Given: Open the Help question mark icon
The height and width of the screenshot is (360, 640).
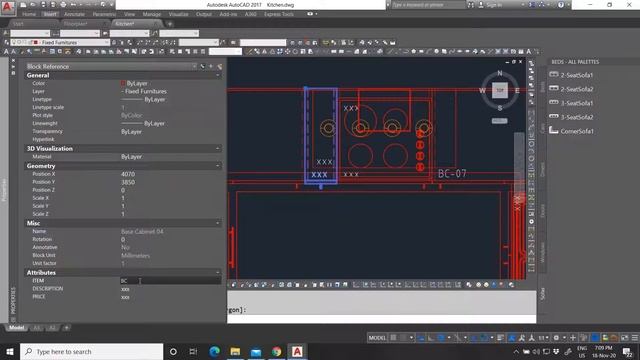Looking at the screenshot, I should 561,5.
